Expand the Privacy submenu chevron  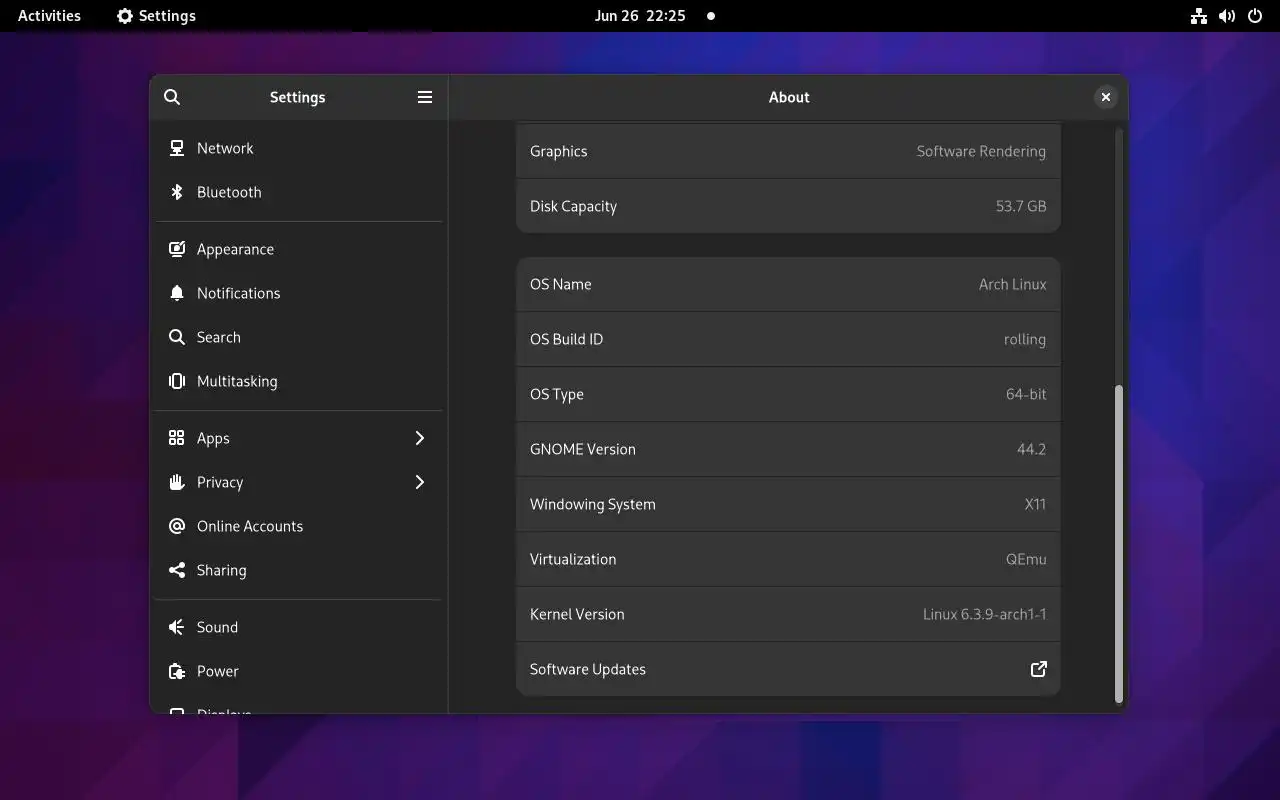(x=420, y=482)
